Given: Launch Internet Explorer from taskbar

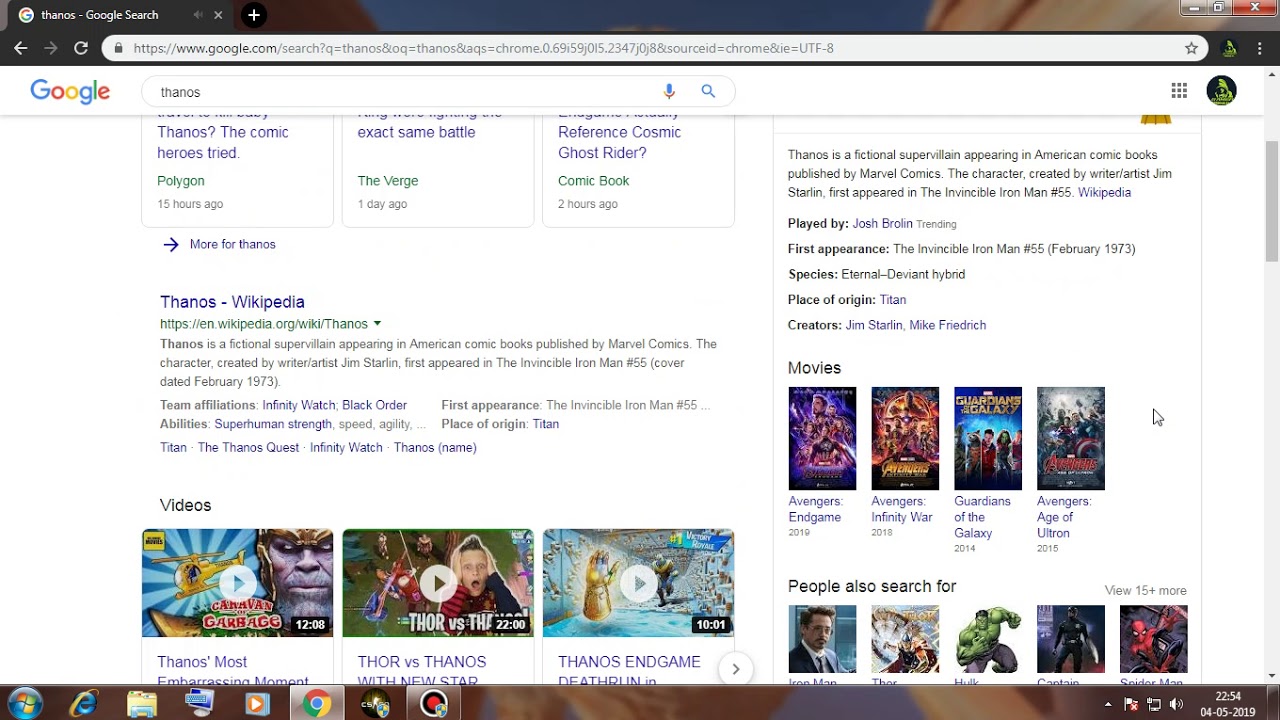Looking at the screenshot, I should point(84,704).
